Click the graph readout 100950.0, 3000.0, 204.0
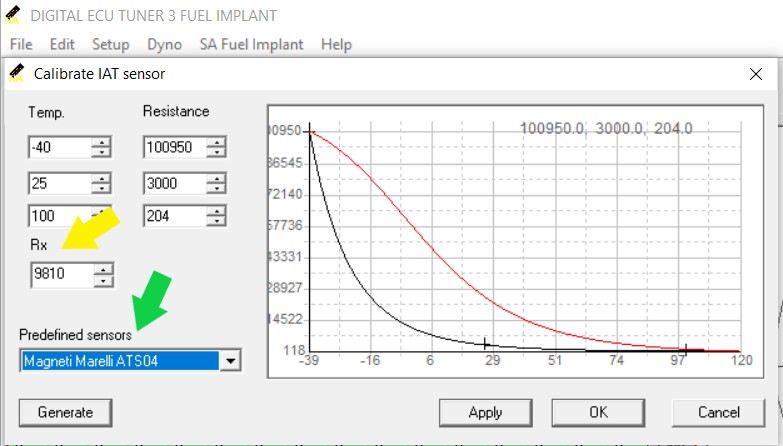The height and width of the screenshot is (446, 783). tap(606, 129)
